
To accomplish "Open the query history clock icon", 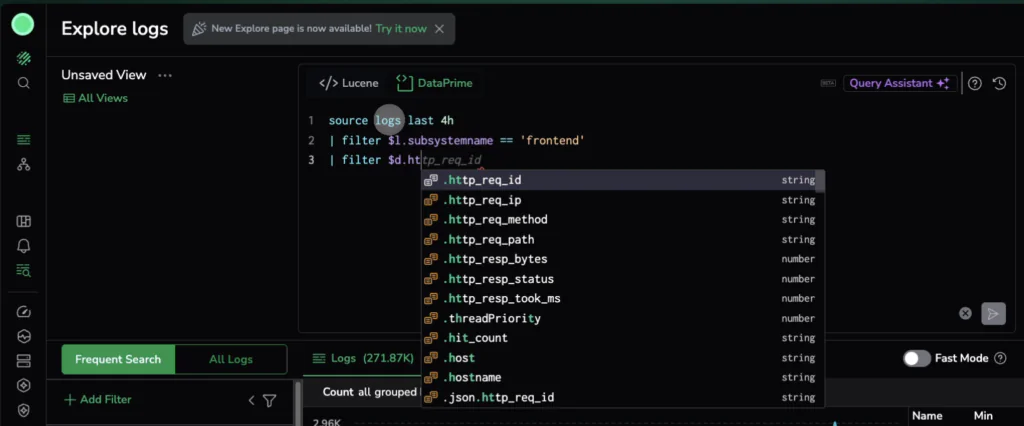I will click(x=999, y=84).
